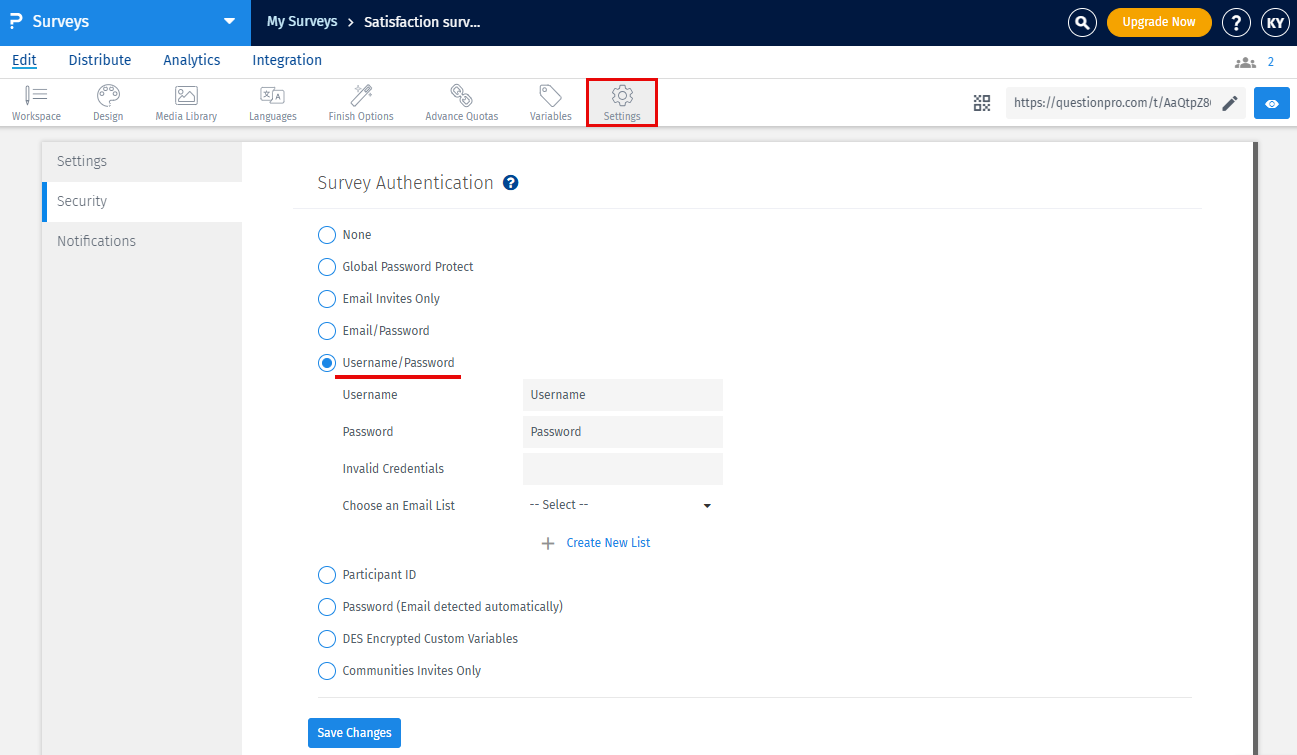1297x755 pixels.
Task: Select the Settings gear icon
Action: tap(621, 101)
